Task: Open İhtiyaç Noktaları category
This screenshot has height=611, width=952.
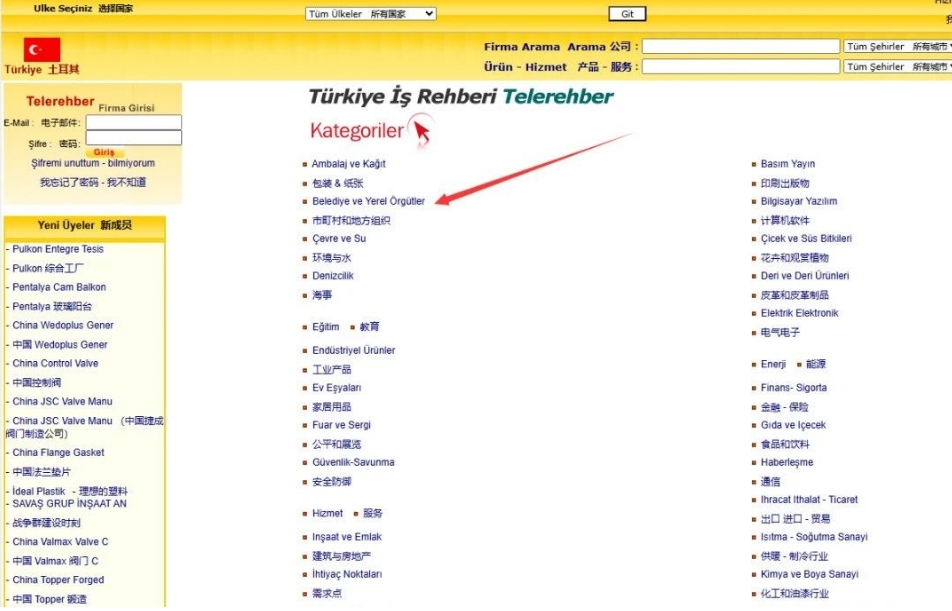Action: [x=347, y=574]
